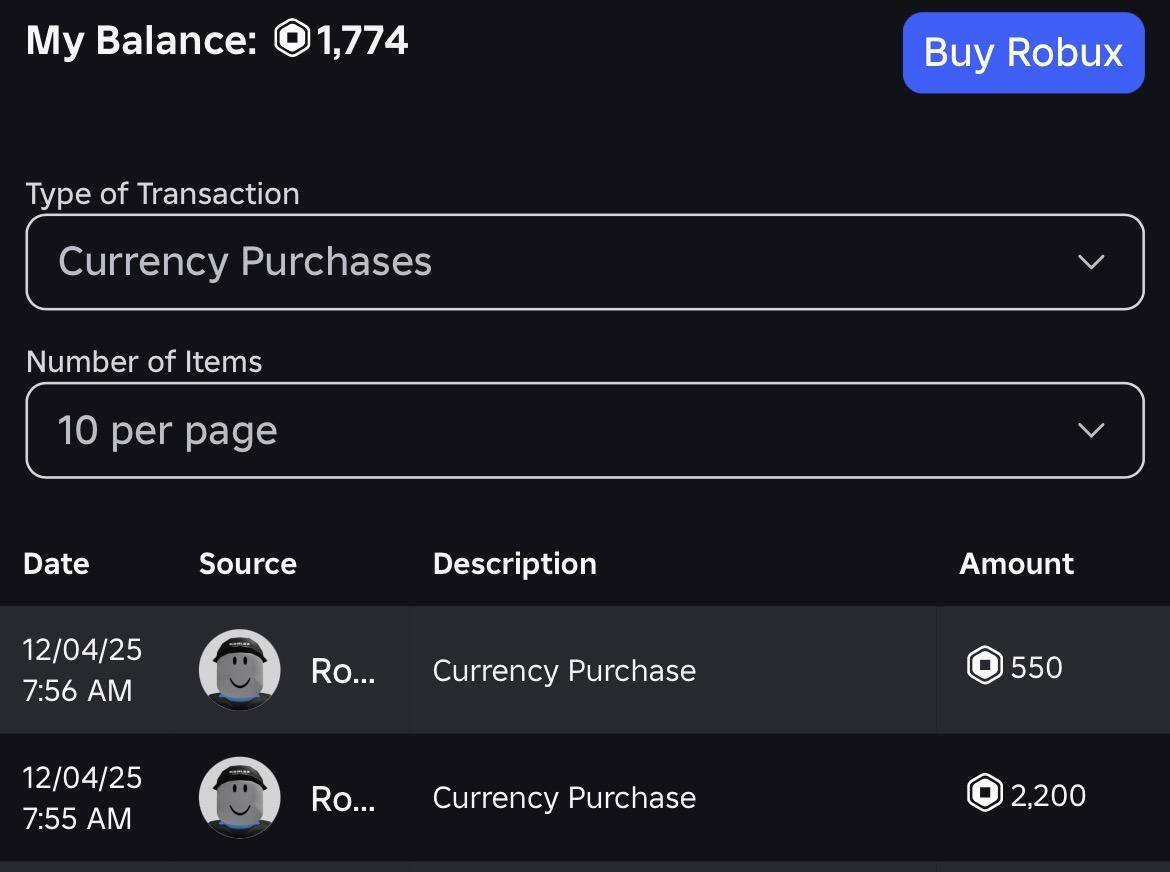1170x872 pixels.
Task: Open the source name in the 7:55 AM row
Action: [x=343, y=798]
